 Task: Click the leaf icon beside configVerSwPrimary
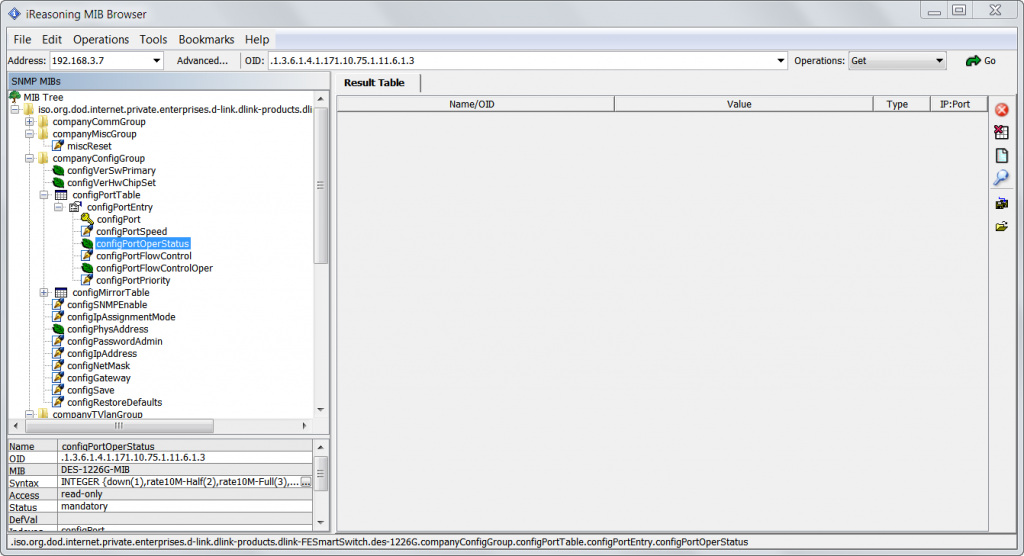[x=58, y=171]
